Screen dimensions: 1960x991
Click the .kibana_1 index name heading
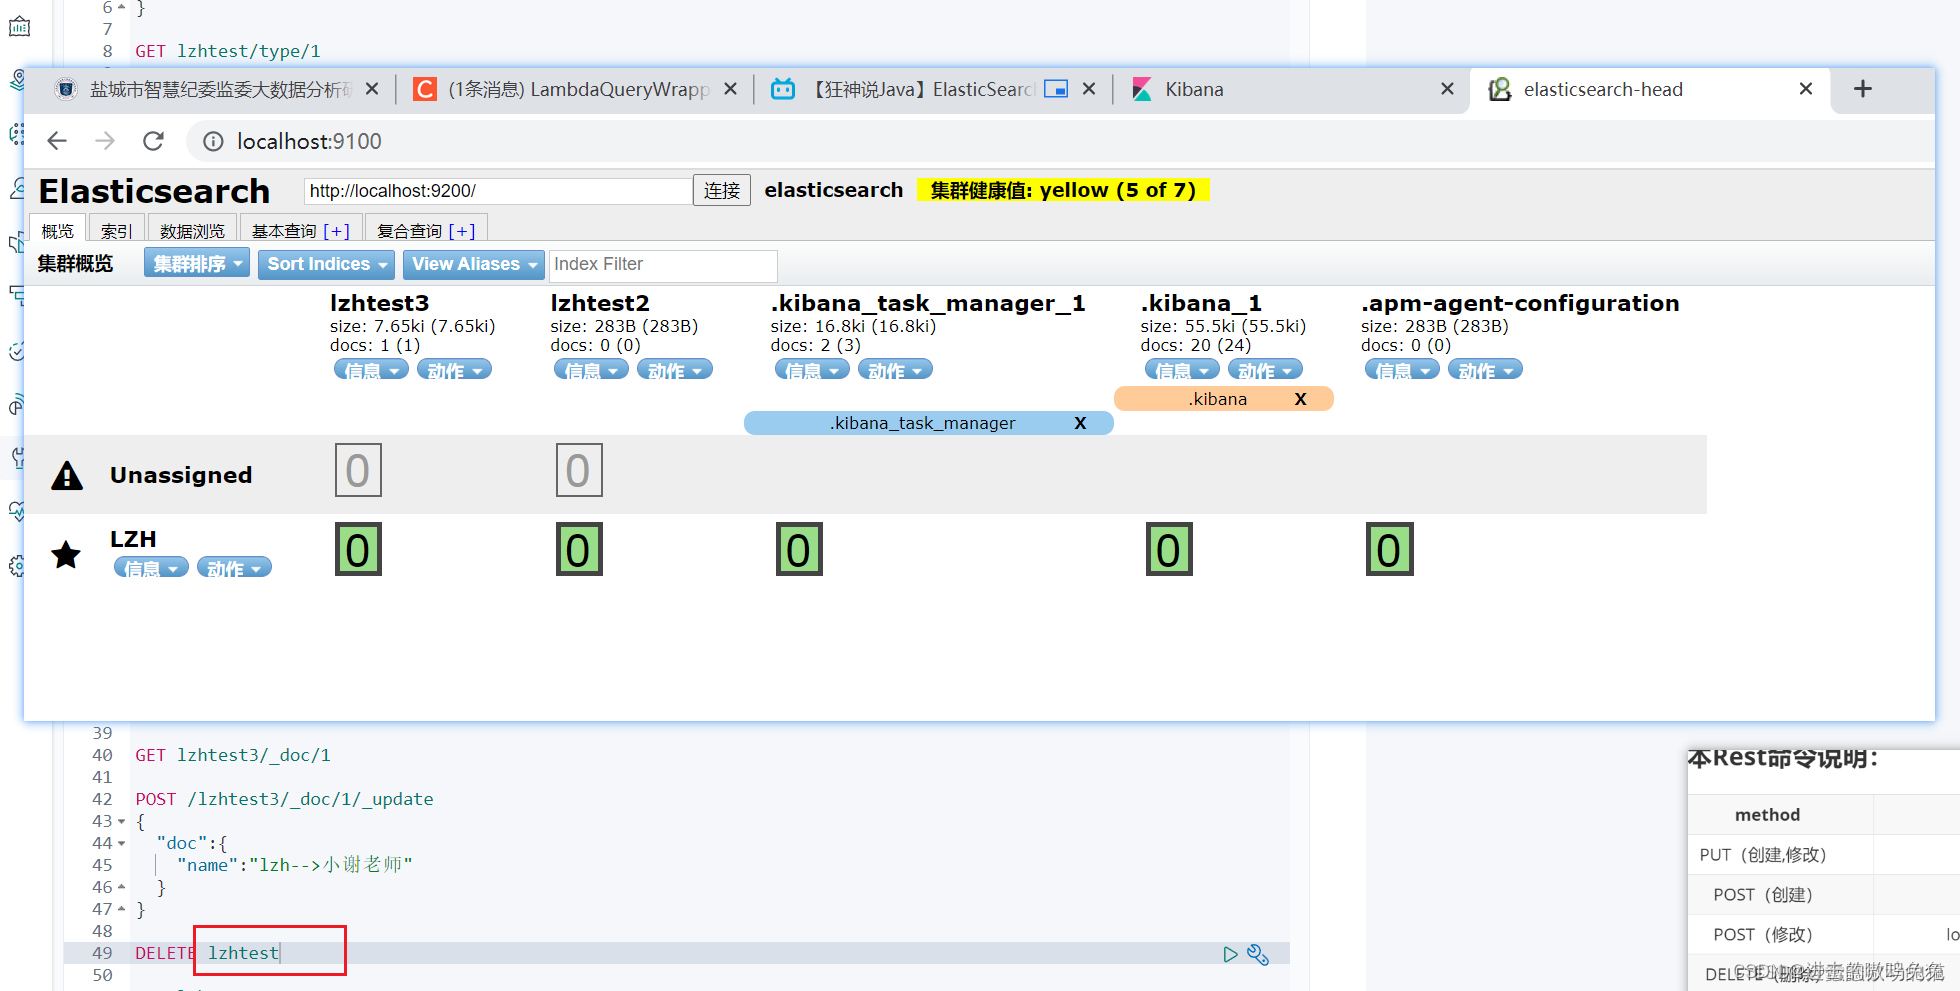click(1201, 302)
